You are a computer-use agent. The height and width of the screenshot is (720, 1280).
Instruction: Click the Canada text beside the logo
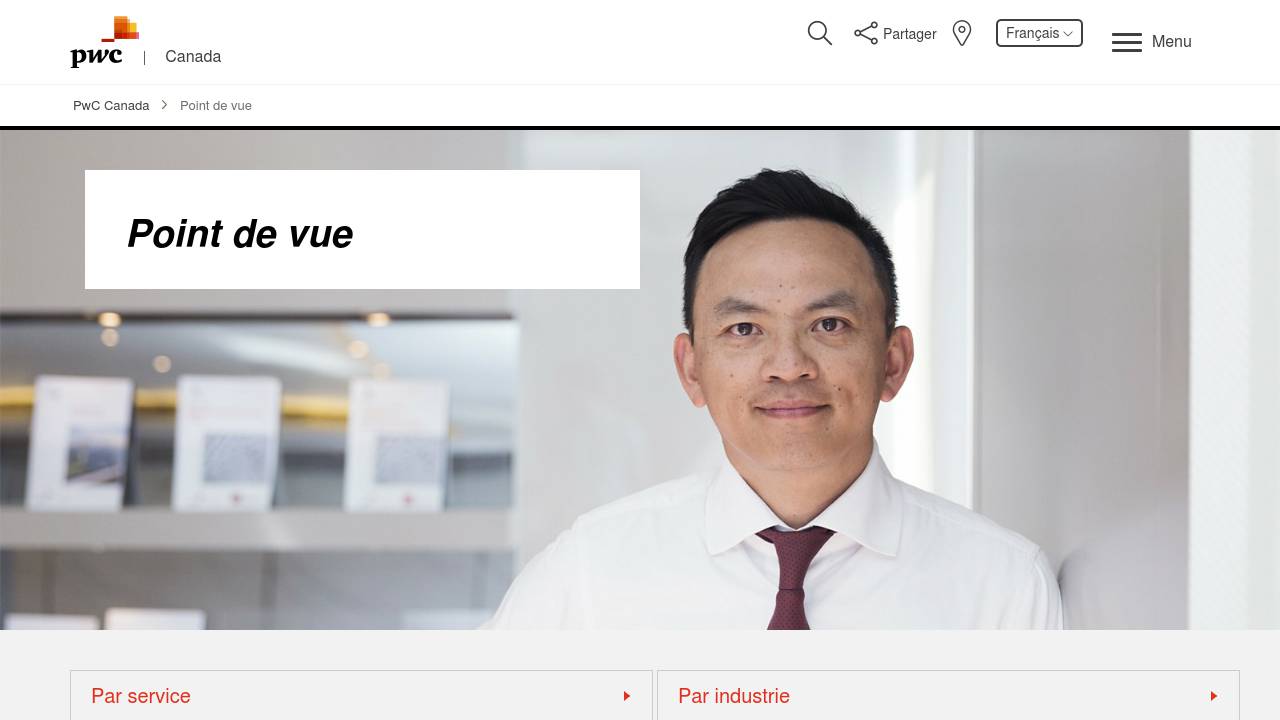(x=193, y=57)
